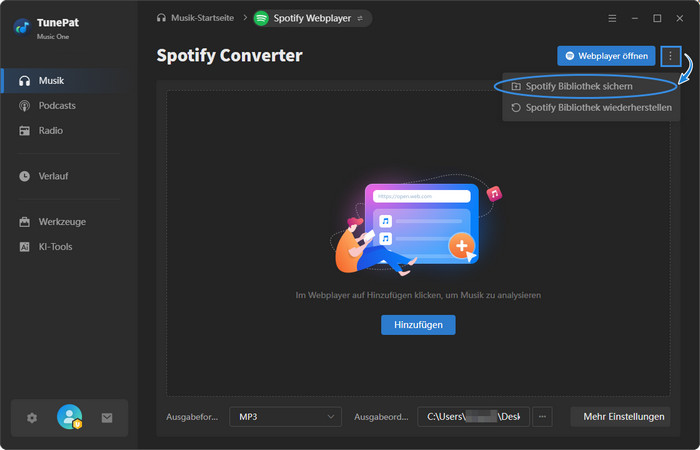This screenshot has height=450, width=700.
Task: Choose Spotify Bibliothek wiederherstellen
Action: point(591,108)
